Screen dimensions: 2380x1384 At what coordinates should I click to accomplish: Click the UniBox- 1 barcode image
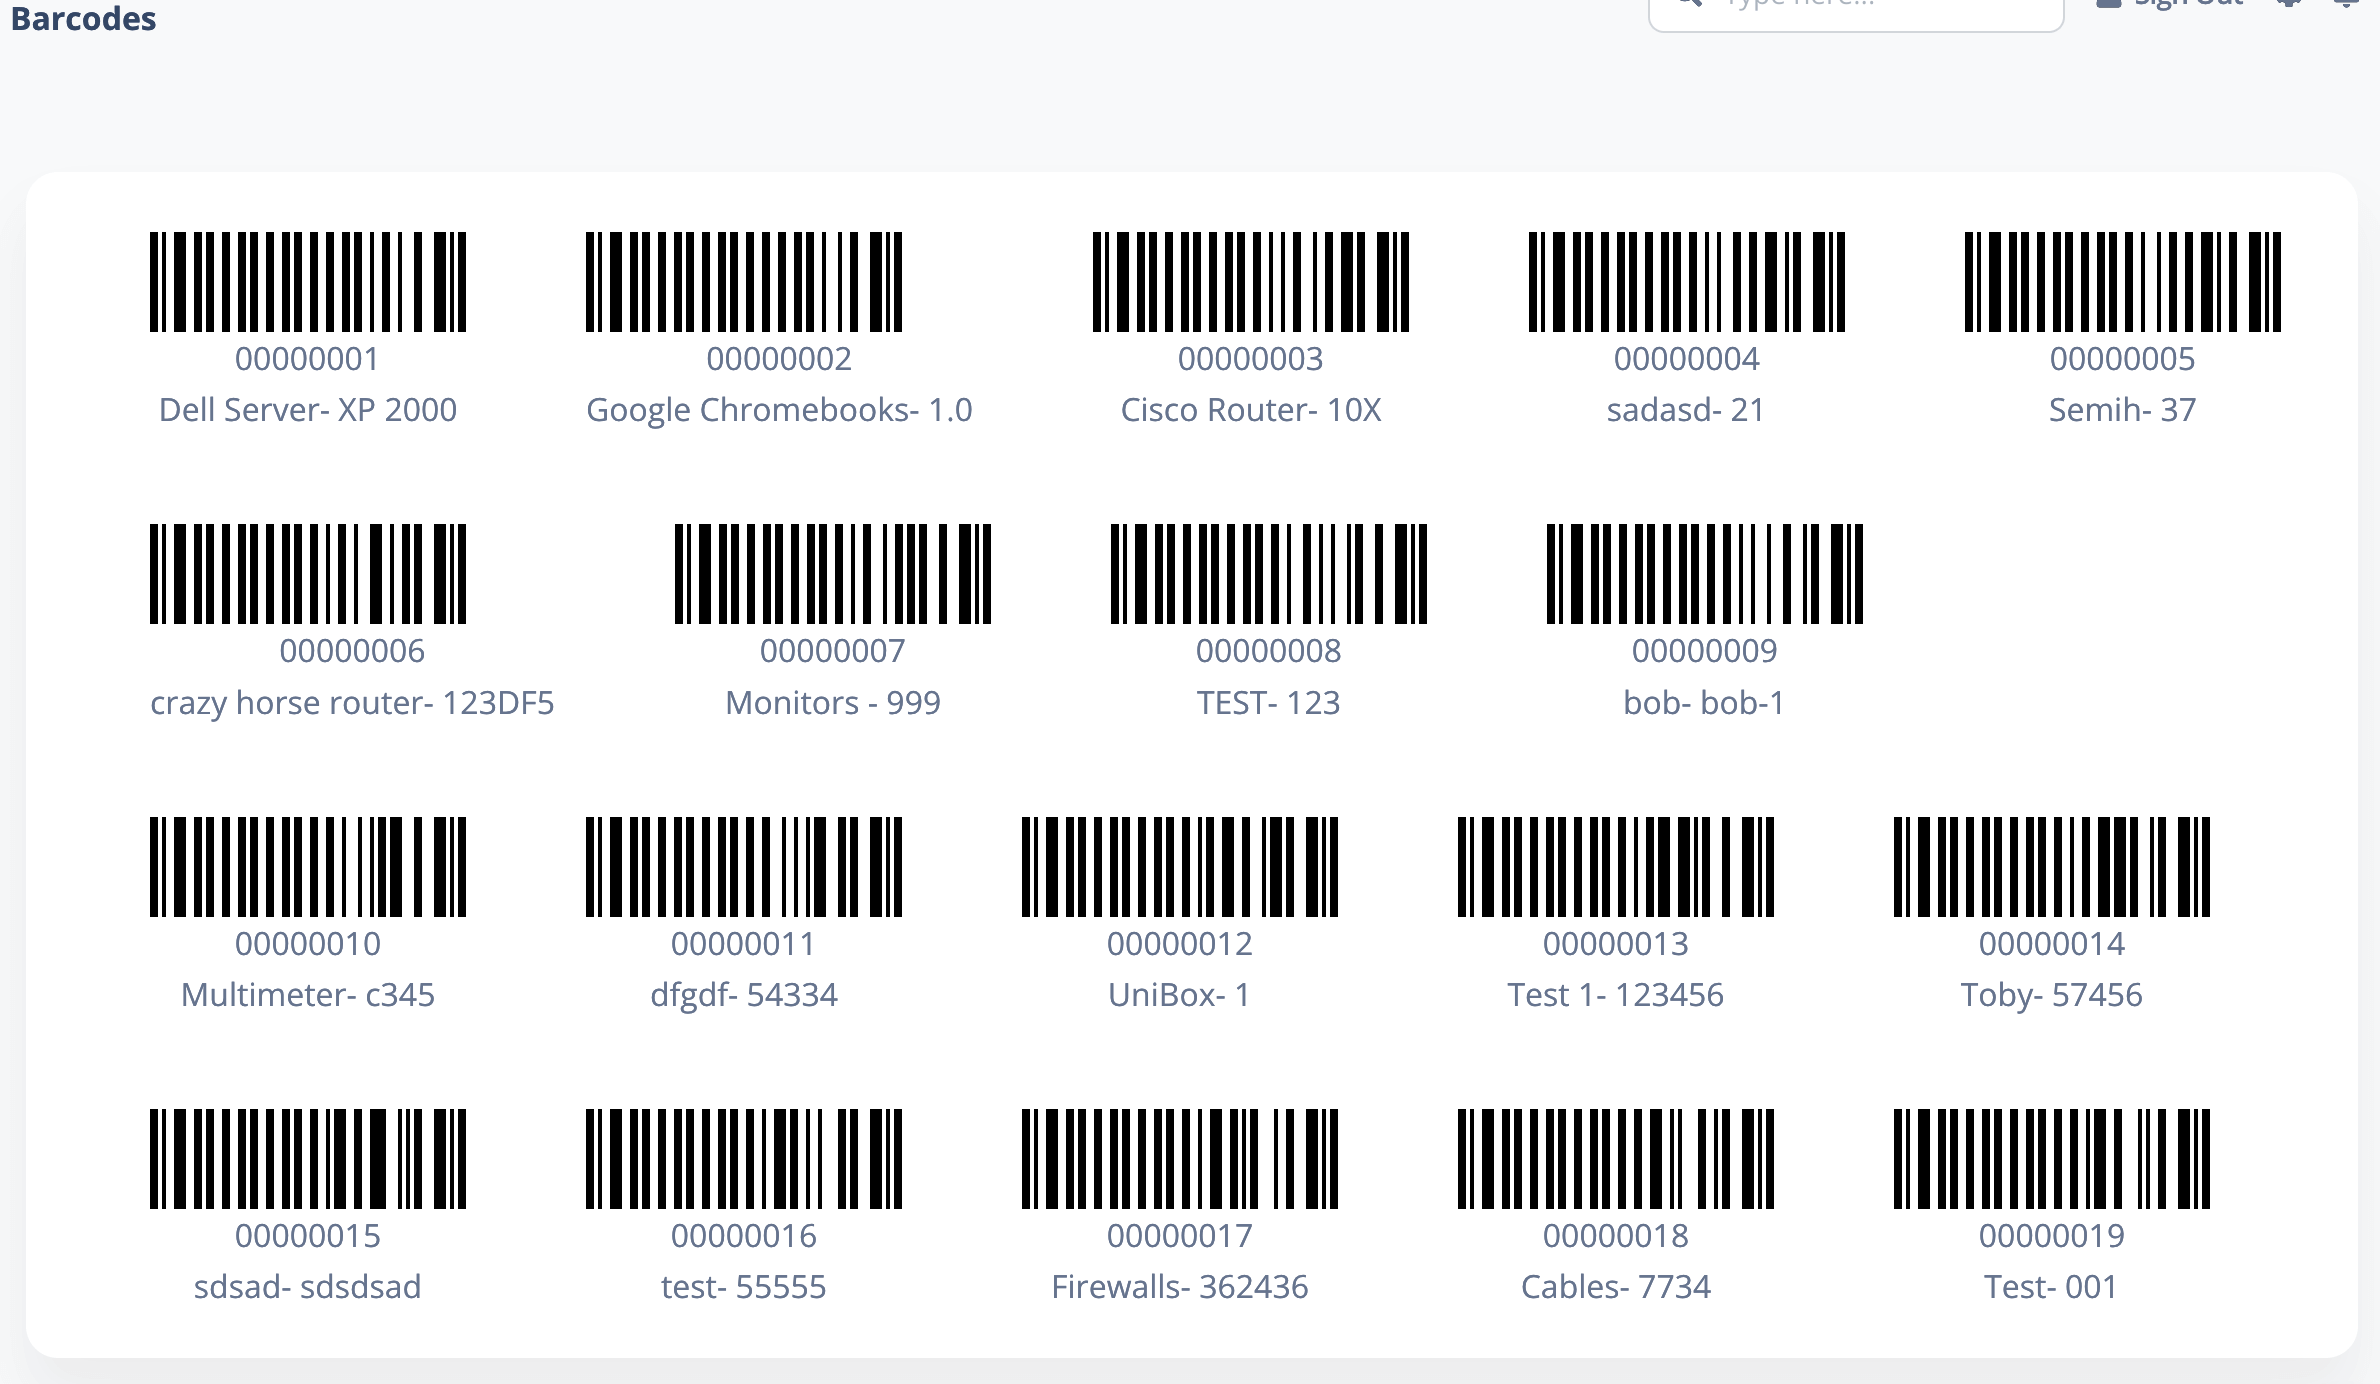(1180, 867)
